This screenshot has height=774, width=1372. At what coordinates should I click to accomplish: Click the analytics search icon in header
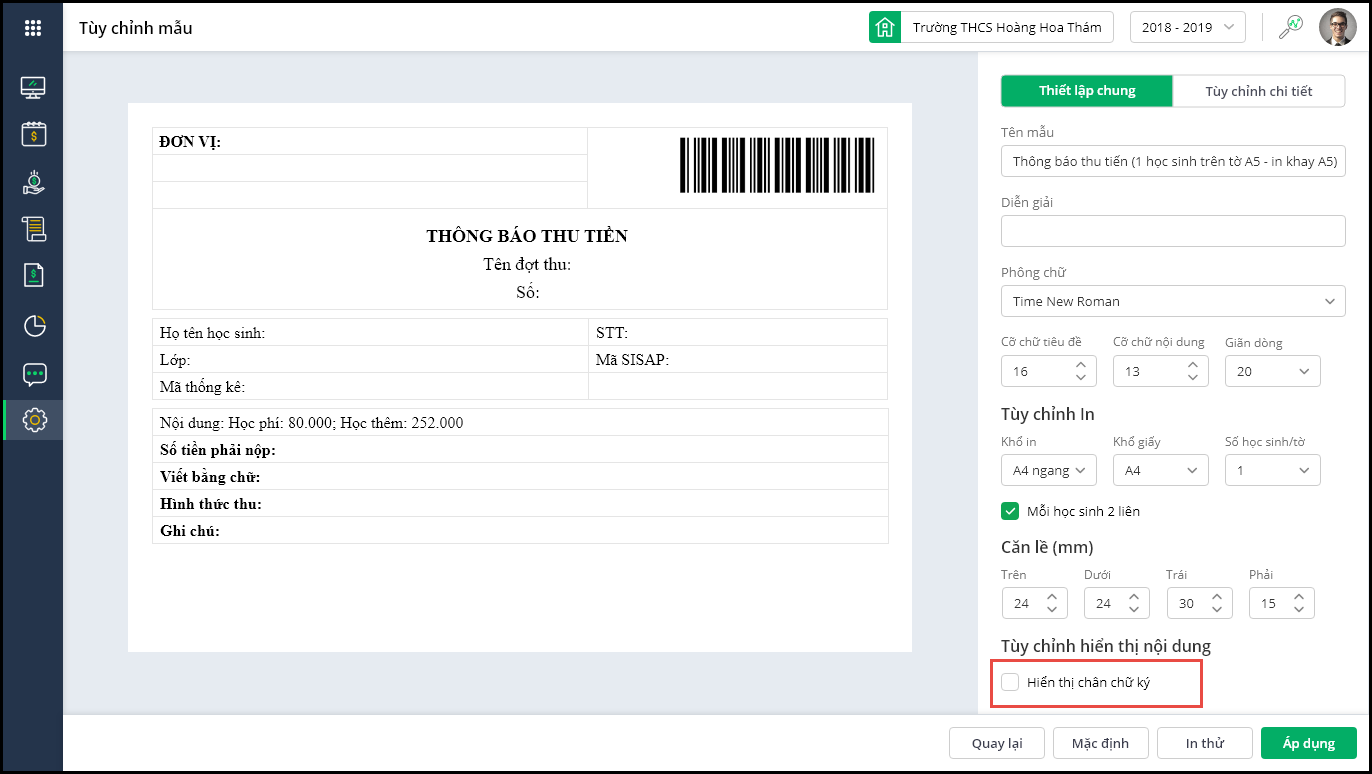pos(1291,27)
